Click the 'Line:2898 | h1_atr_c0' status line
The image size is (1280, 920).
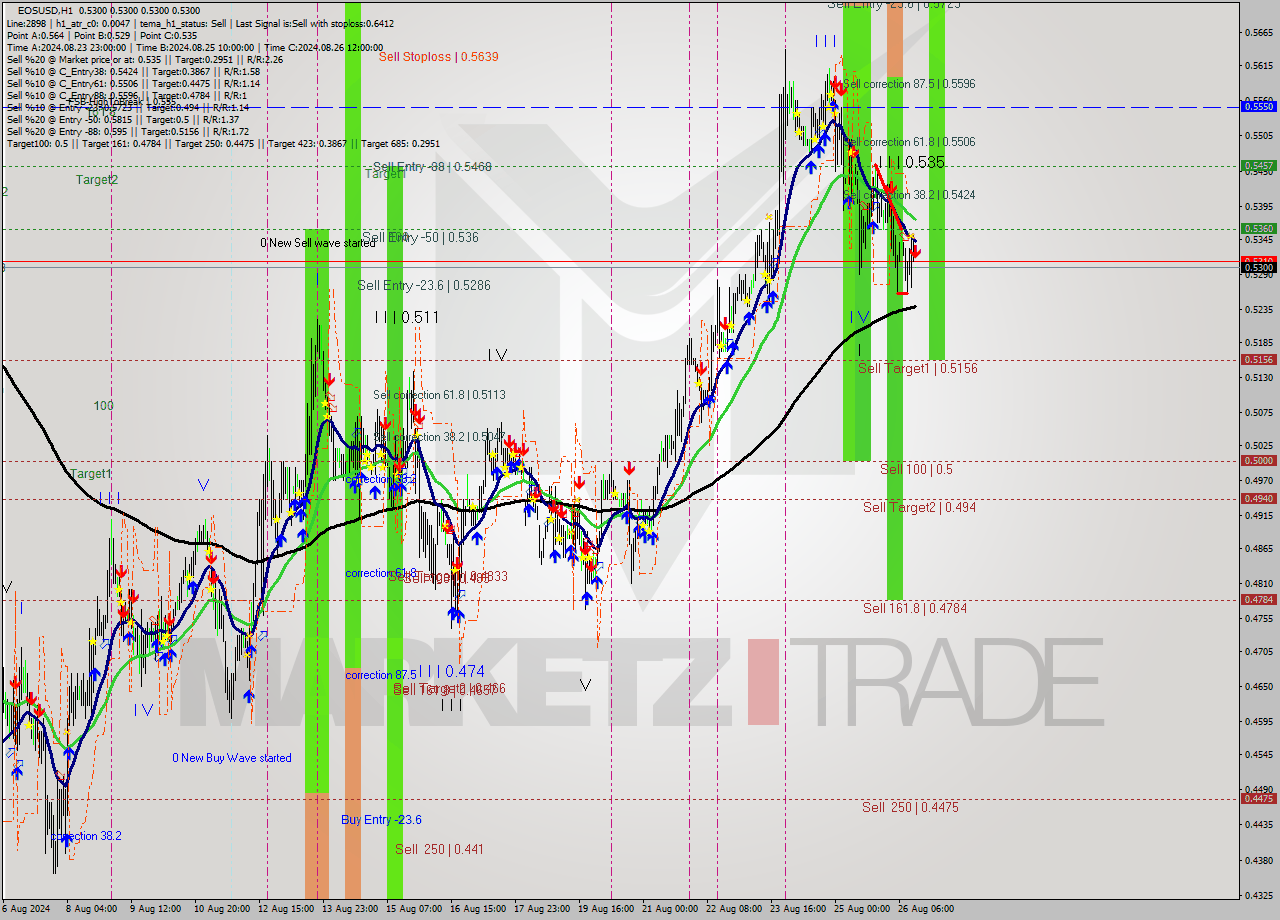pyautogui.click(x=200, y=22)
